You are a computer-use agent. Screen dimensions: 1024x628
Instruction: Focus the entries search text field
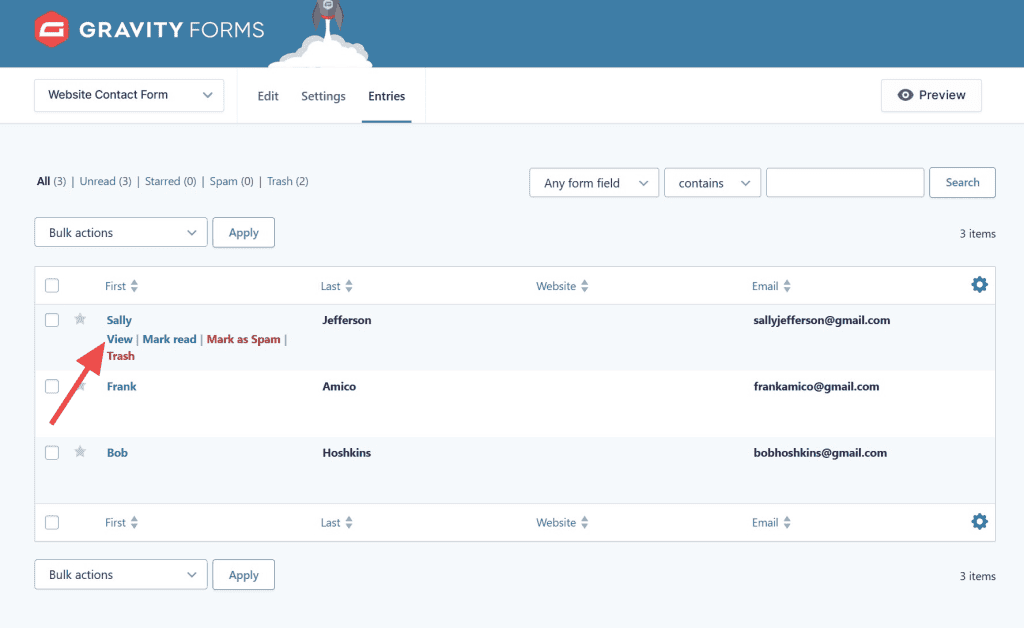pyautogui.click(x=845, y=183)
